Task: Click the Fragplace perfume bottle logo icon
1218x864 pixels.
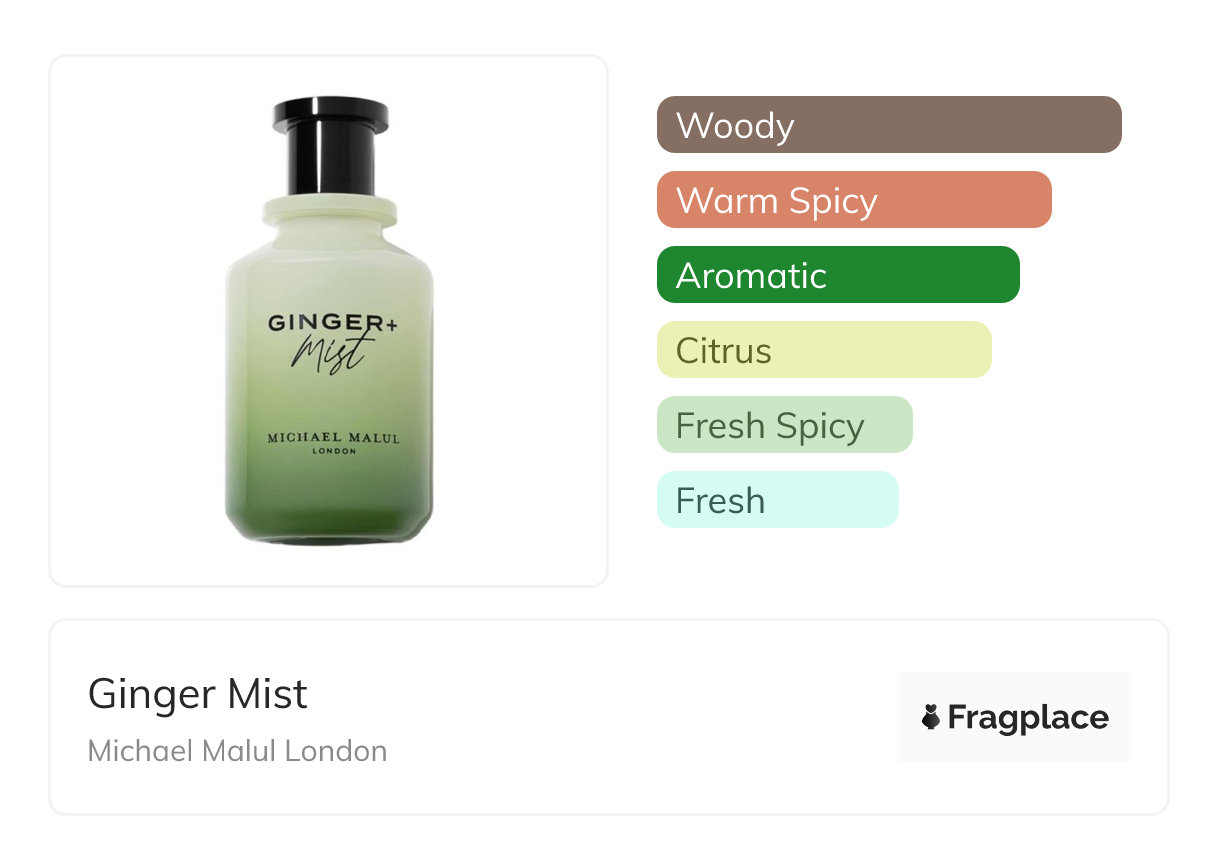Action: pyautogui.click(x=931, y=717)
